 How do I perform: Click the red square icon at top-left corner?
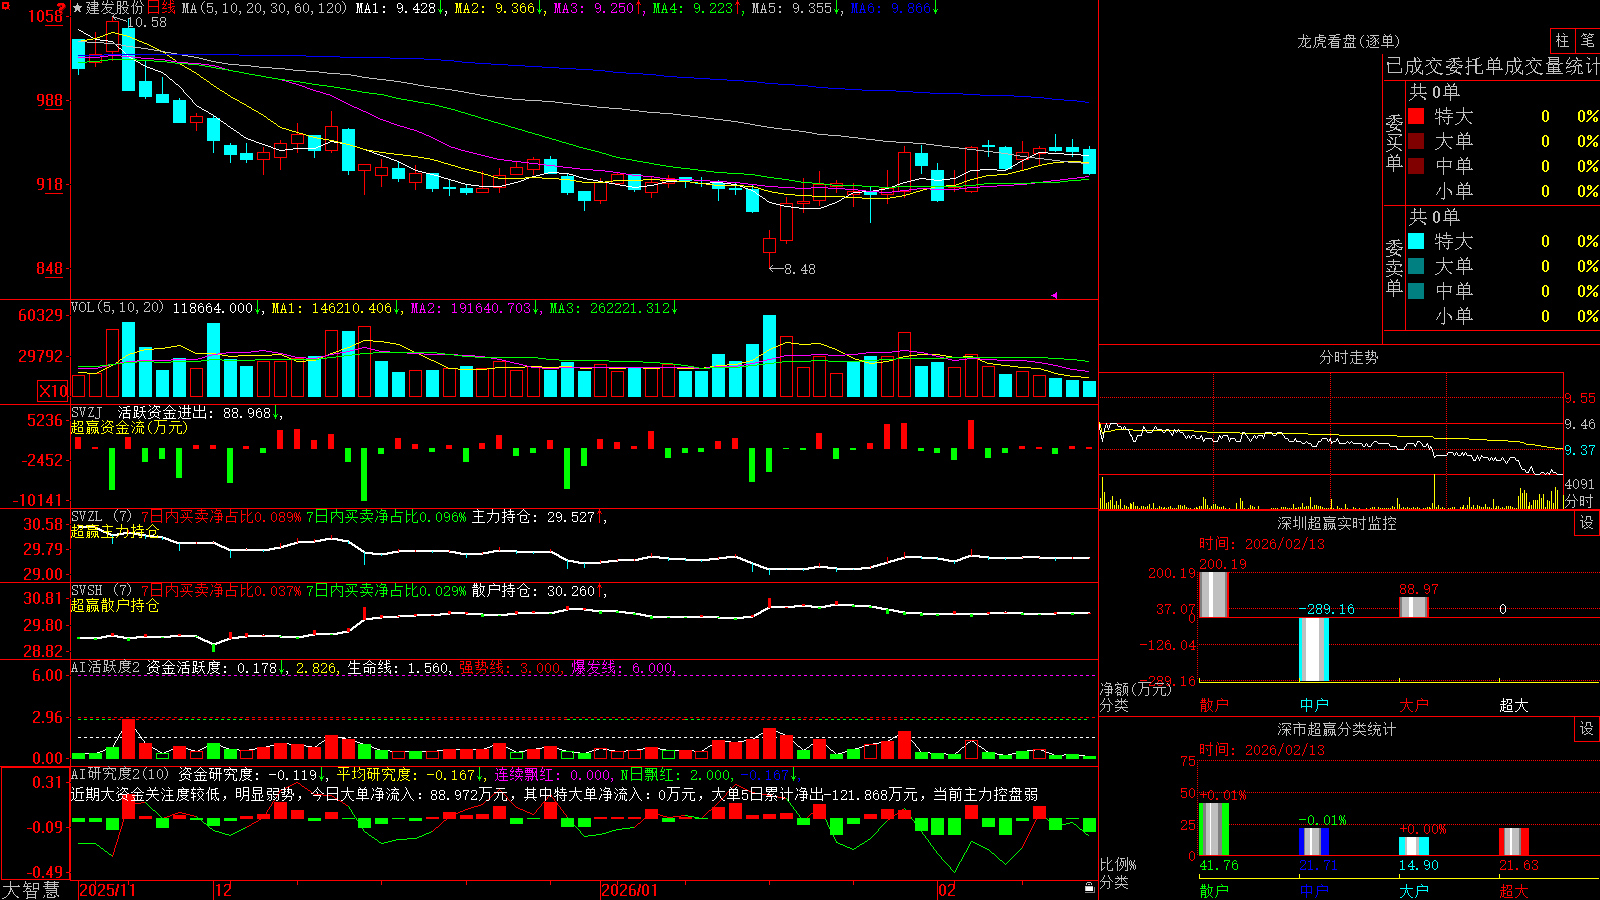[4, 5]
